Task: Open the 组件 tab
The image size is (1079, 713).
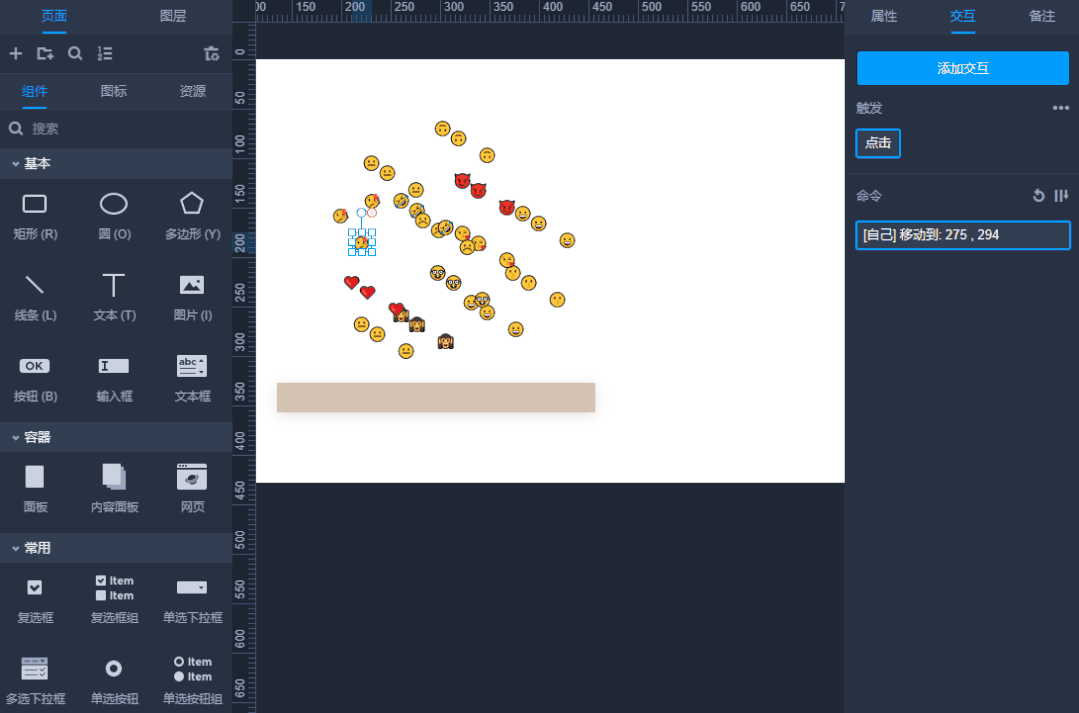Action: click(34, 91)
